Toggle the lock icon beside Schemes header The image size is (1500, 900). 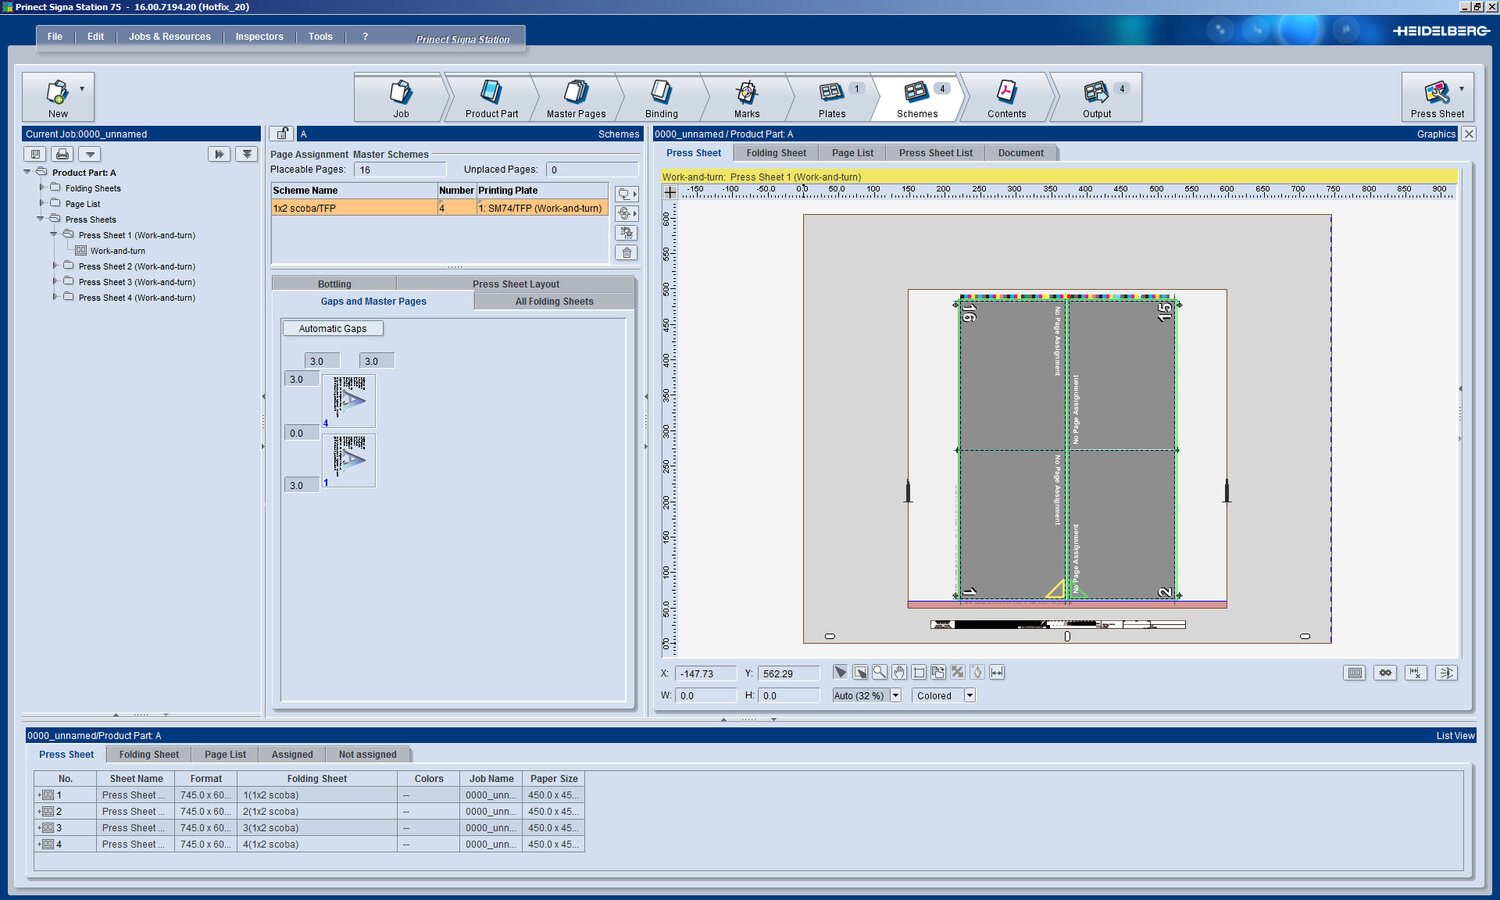282,134
